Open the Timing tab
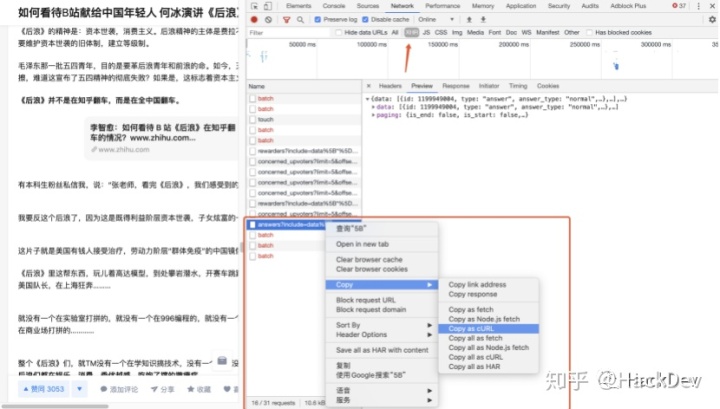This screenshot has width=720, height=409. [518, 86]
